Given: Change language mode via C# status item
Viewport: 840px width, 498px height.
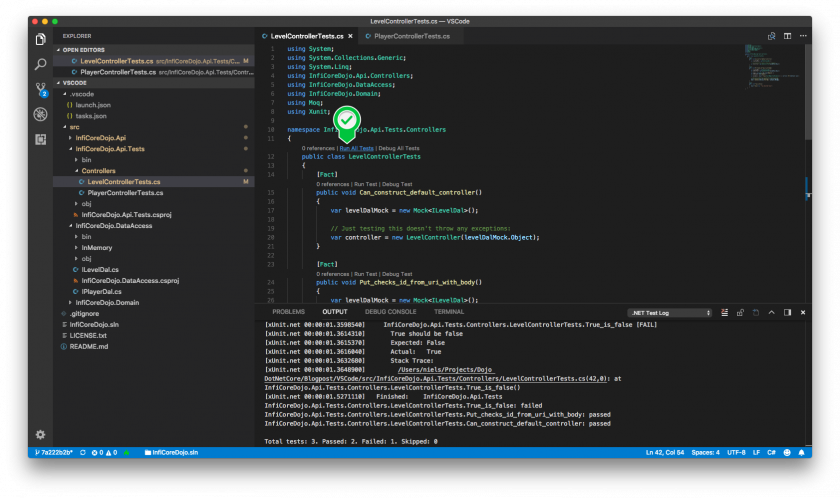Looking at the screenshot, I should pyautogui.click(x=771, y=452).
